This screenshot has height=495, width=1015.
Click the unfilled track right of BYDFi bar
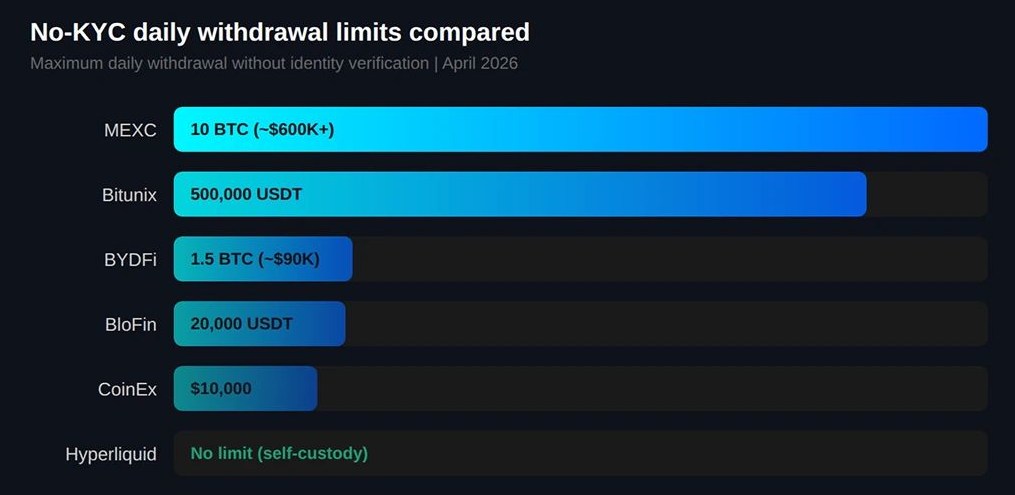click(668, 260)
